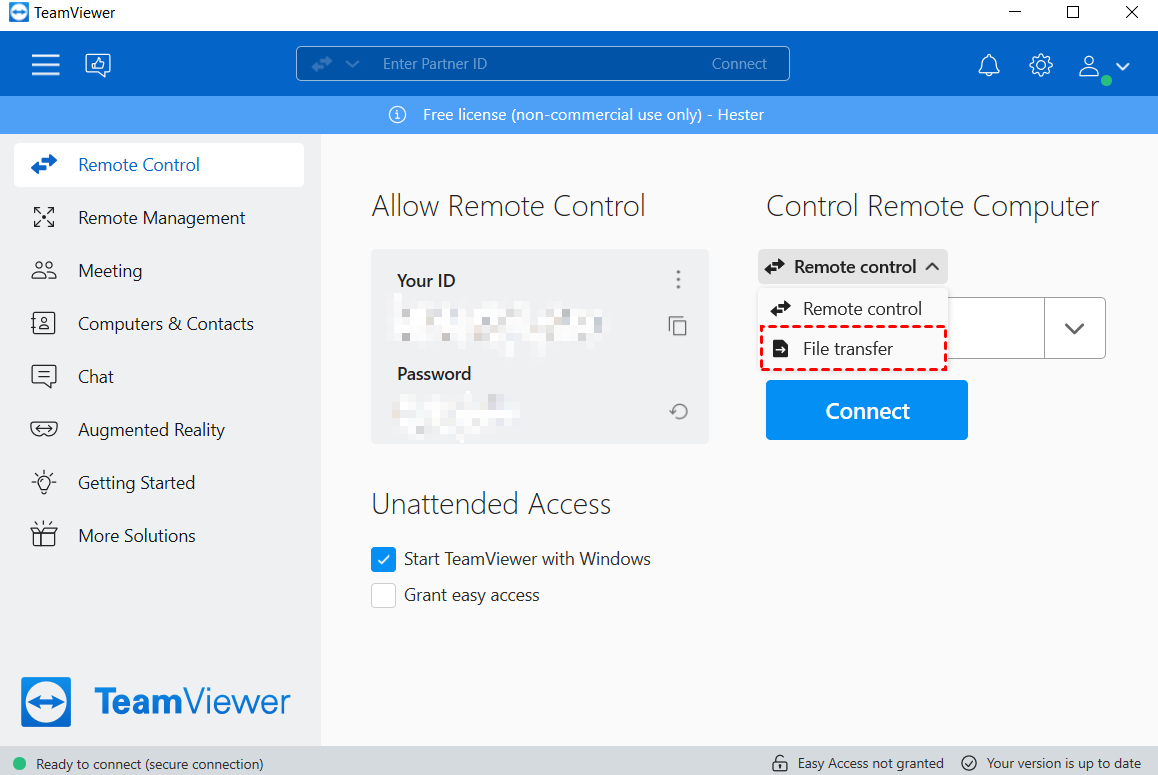Open settings gear in header
The height and width of the screenshot is (775, 1158).
(x=1041, y=66)
